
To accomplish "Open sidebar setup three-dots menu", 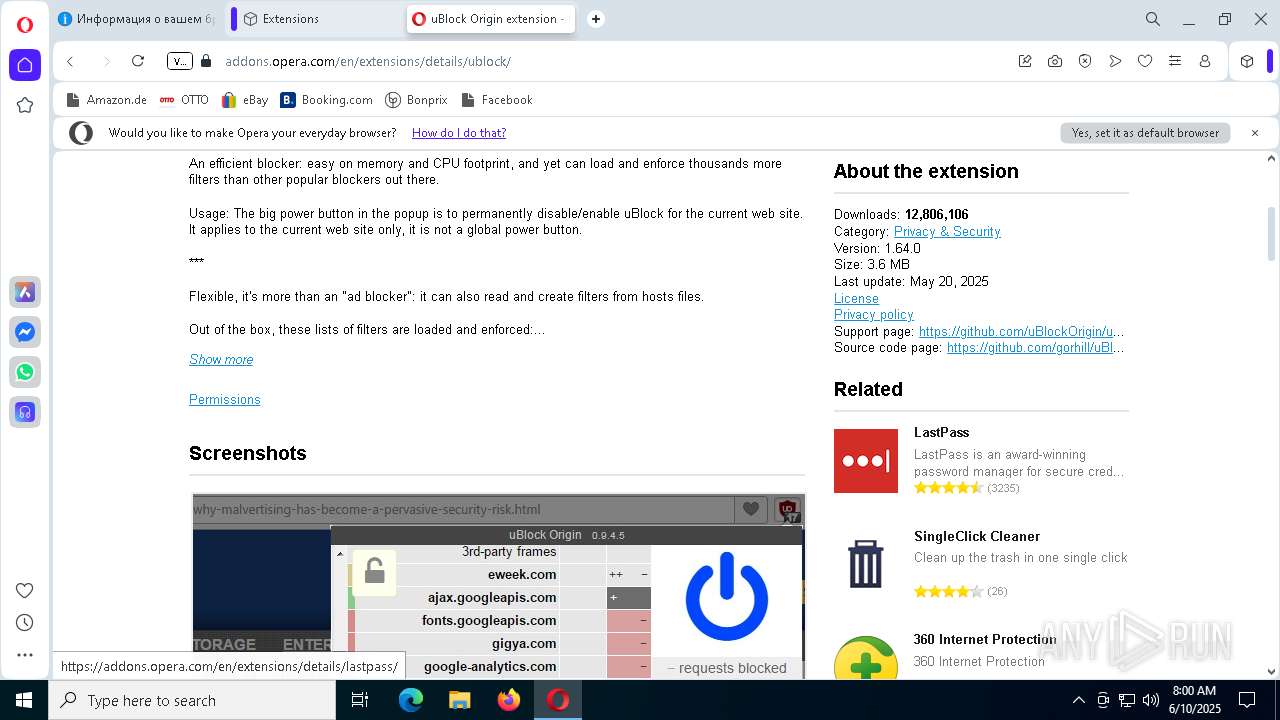I will 25,655.
